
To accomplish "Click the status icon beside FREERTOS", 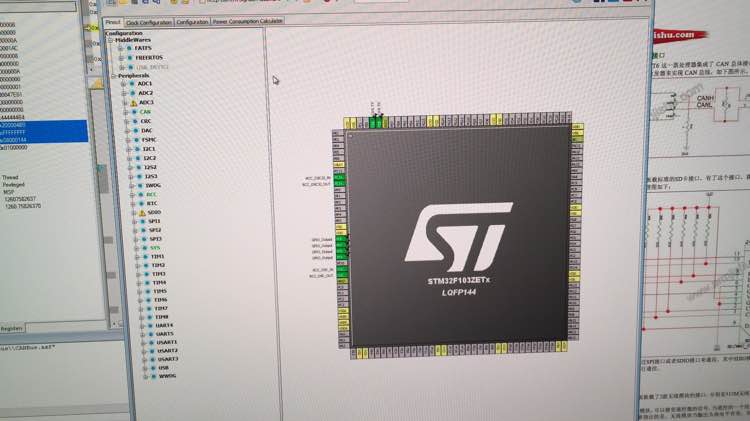I will pos(130,58).
